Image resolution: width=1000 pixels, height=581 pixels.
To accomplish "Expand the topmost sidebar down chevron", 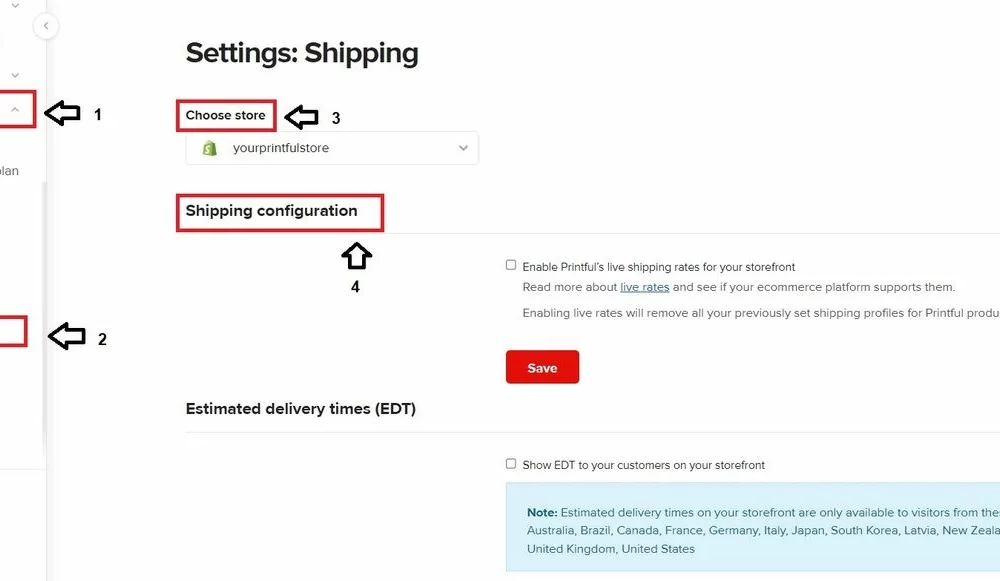I will [x=15, y=5].
